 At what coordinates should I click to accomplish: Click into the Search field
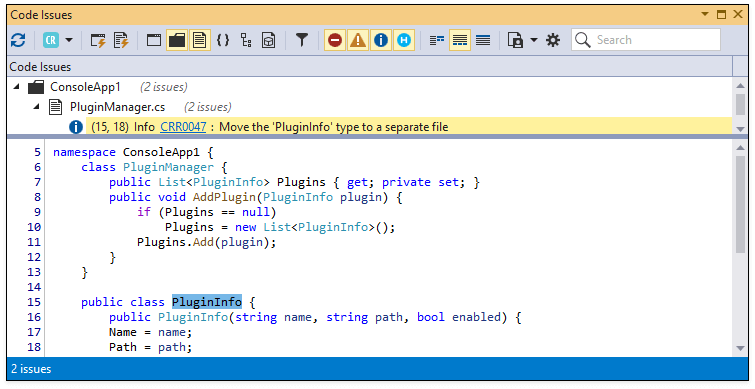[646, 40]
